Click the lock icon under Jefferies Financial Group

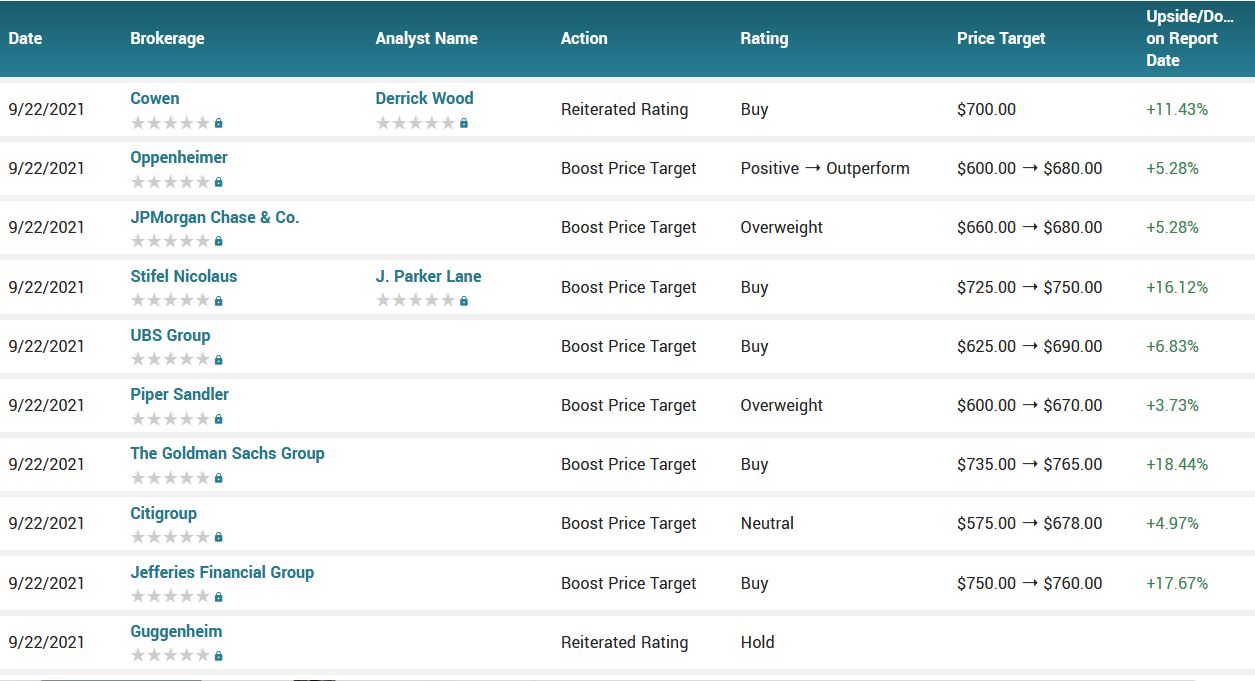point(219,597)
